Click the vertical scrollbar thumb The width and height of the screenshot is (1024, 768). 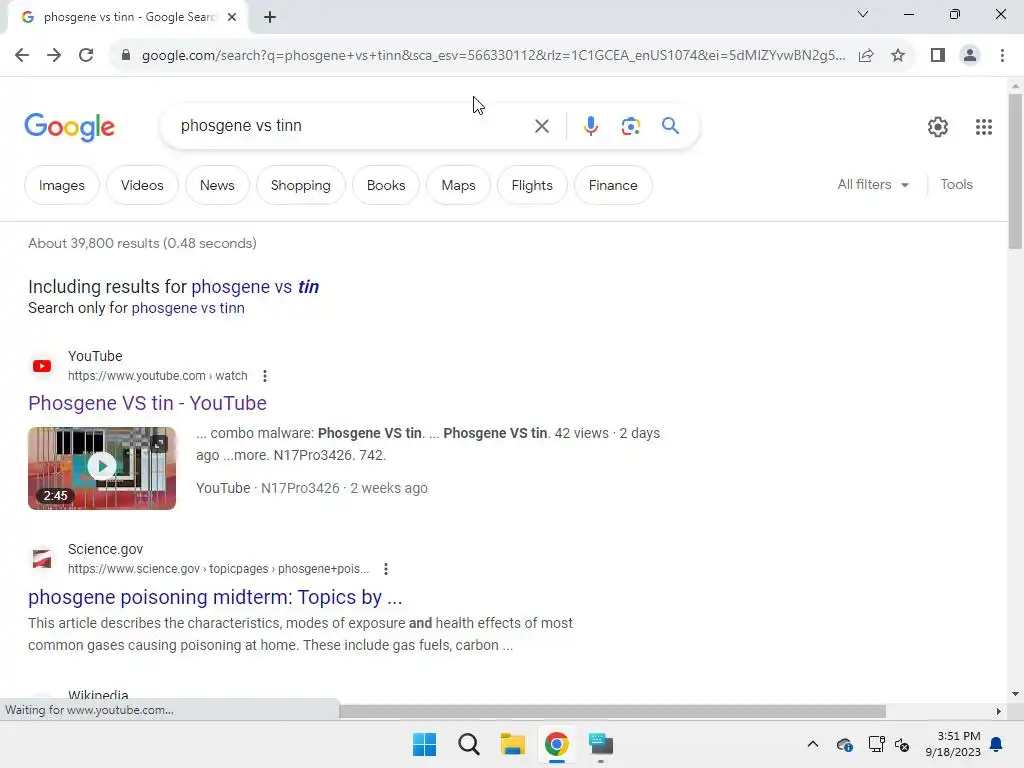[1015, 172]
